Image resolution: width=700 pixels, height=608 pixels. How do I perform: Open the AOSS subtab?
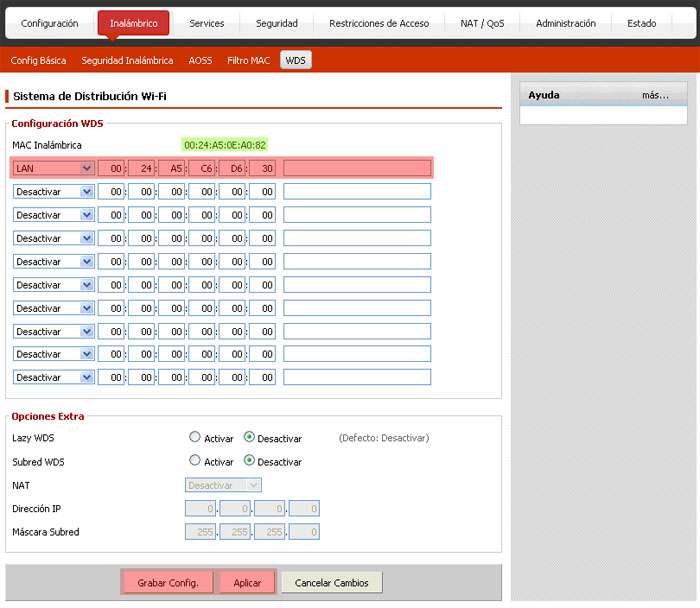[200, 61]
